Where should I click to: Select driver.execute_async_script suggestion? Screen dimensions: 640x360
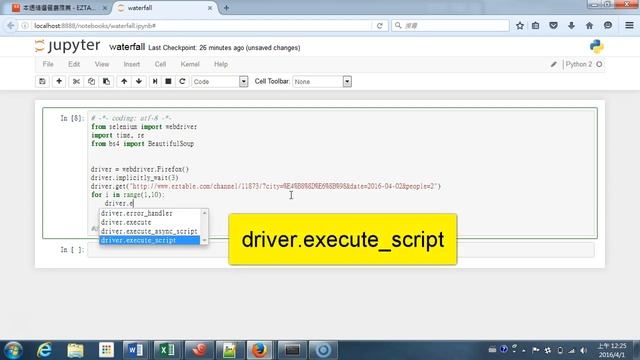150,231
